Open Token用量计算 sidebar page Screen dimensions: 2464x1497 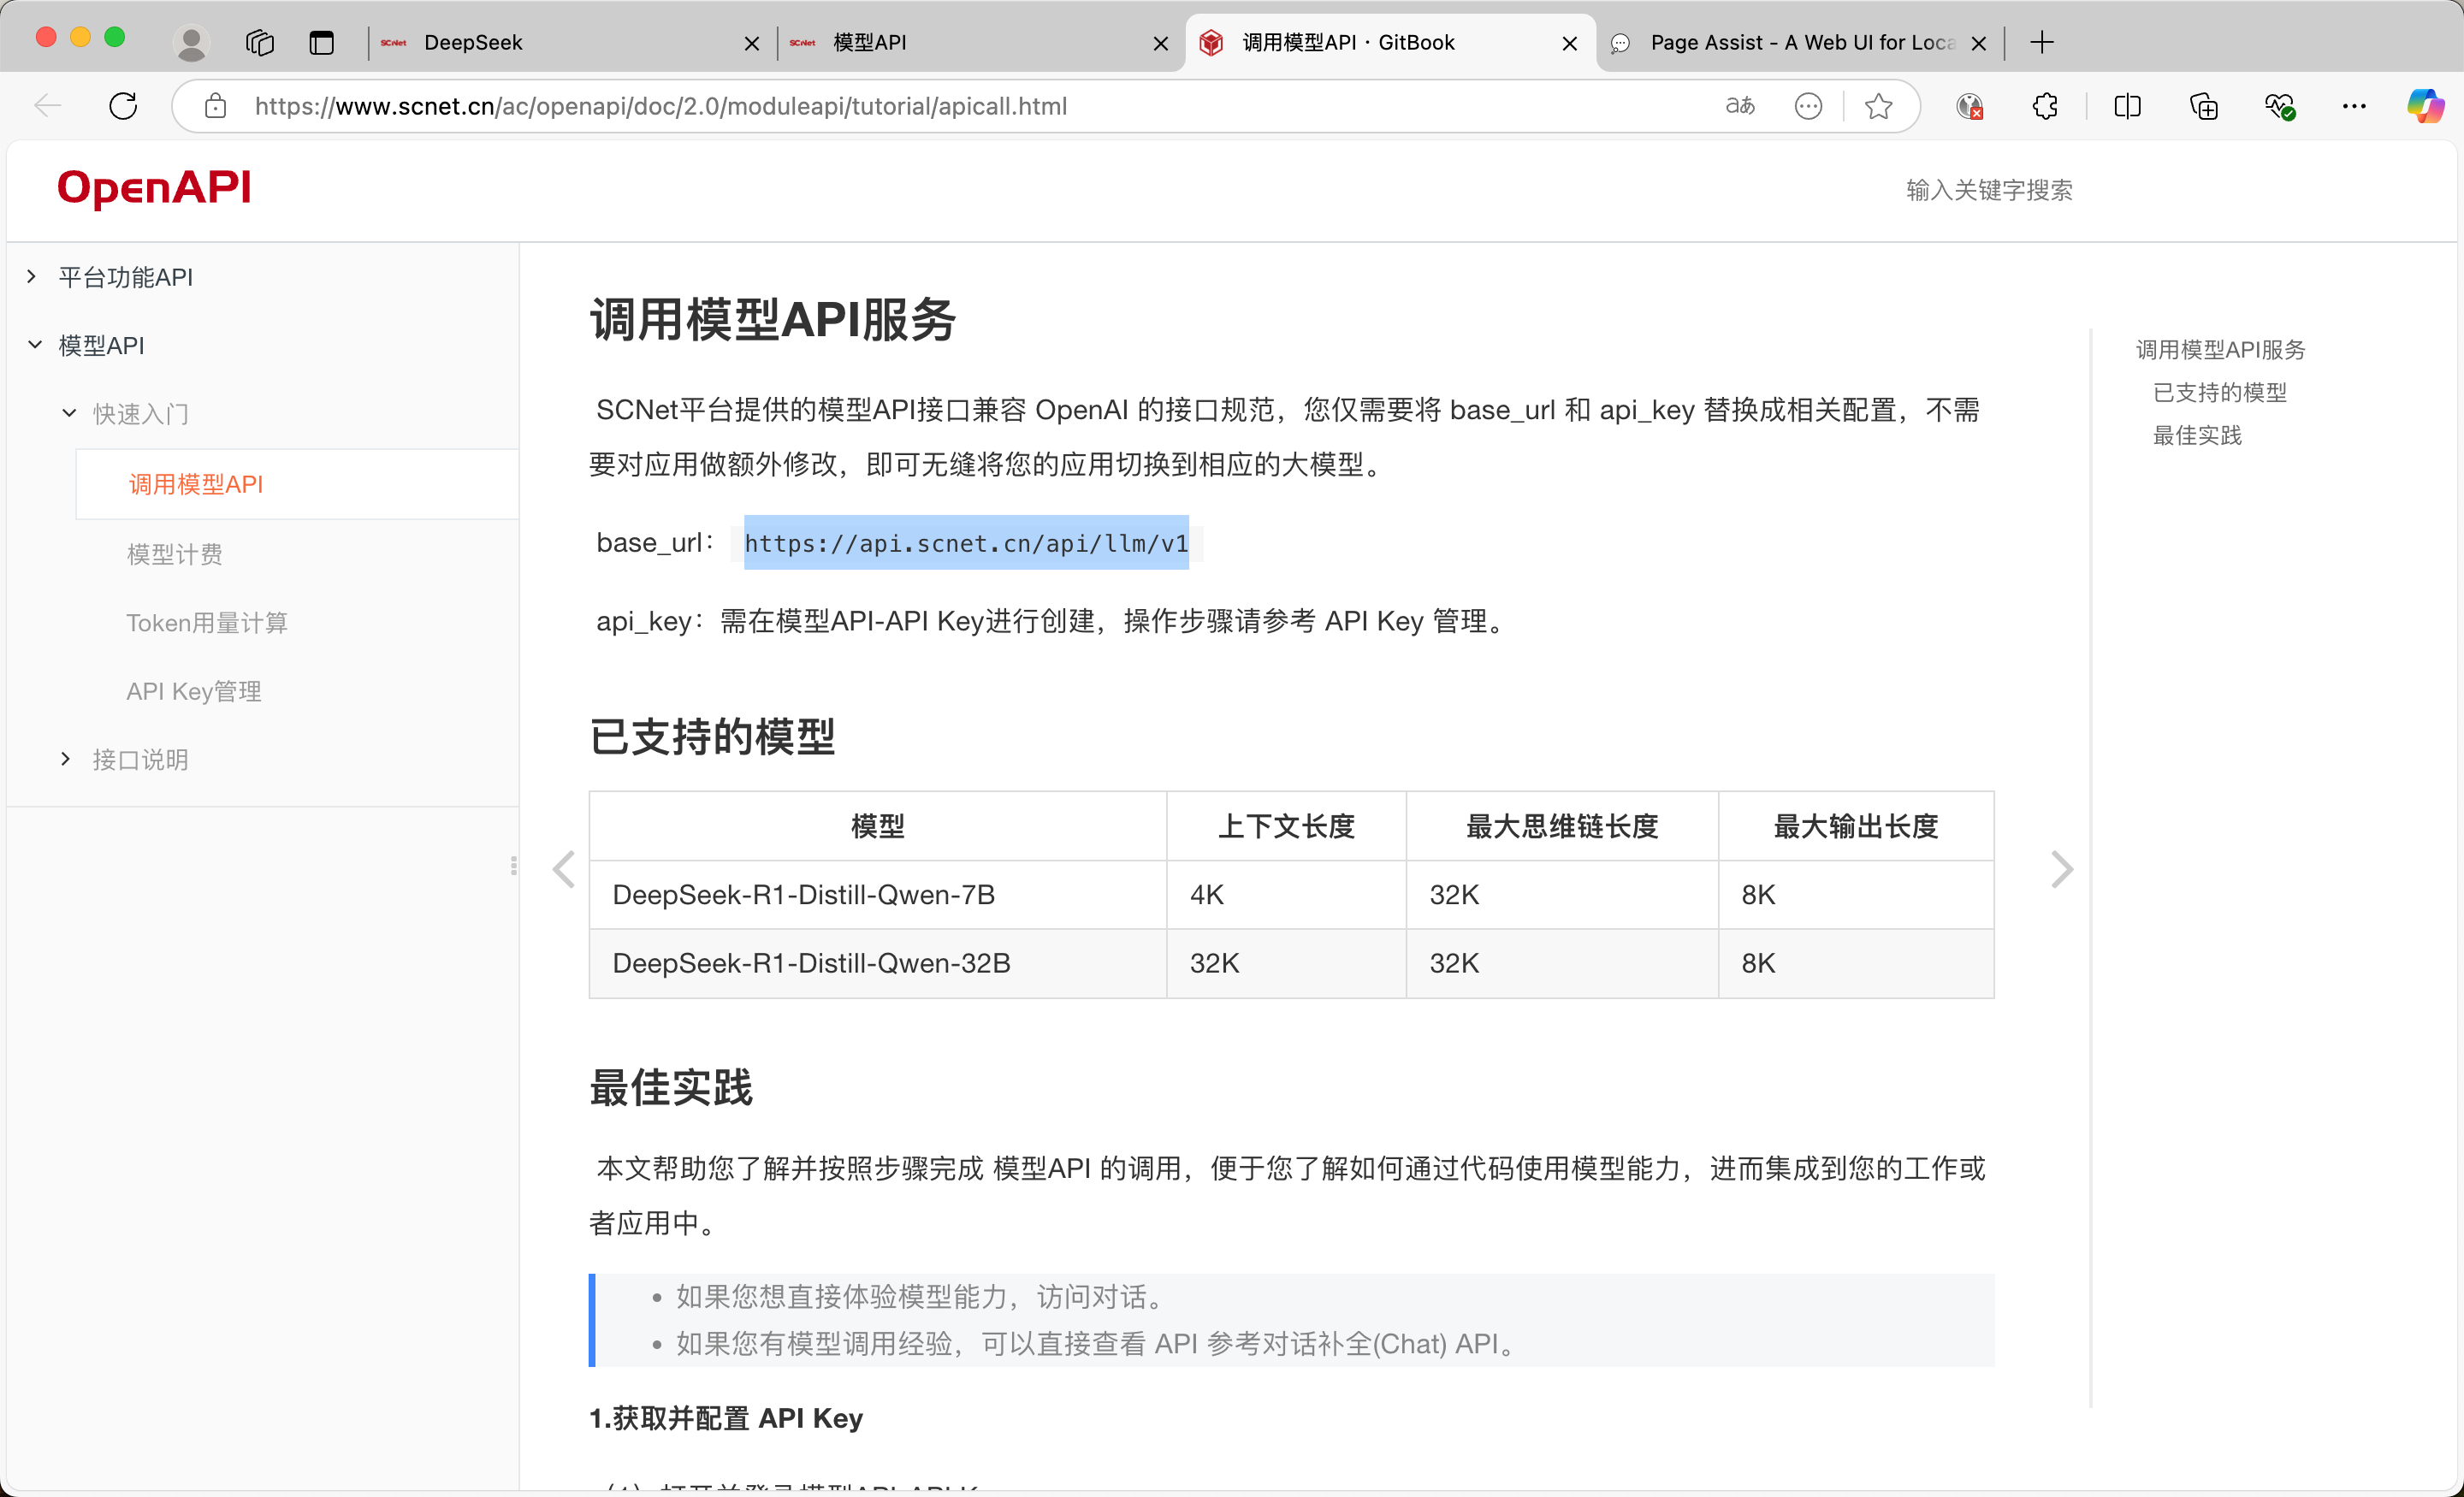207,623
